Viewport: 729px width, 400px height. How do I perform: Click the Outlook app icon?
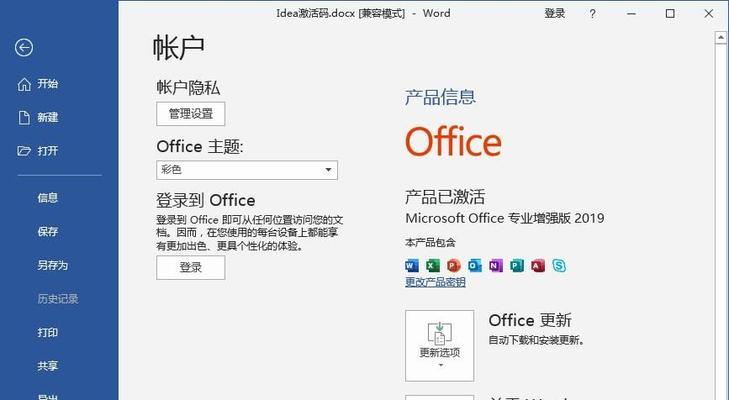point(475,266)
